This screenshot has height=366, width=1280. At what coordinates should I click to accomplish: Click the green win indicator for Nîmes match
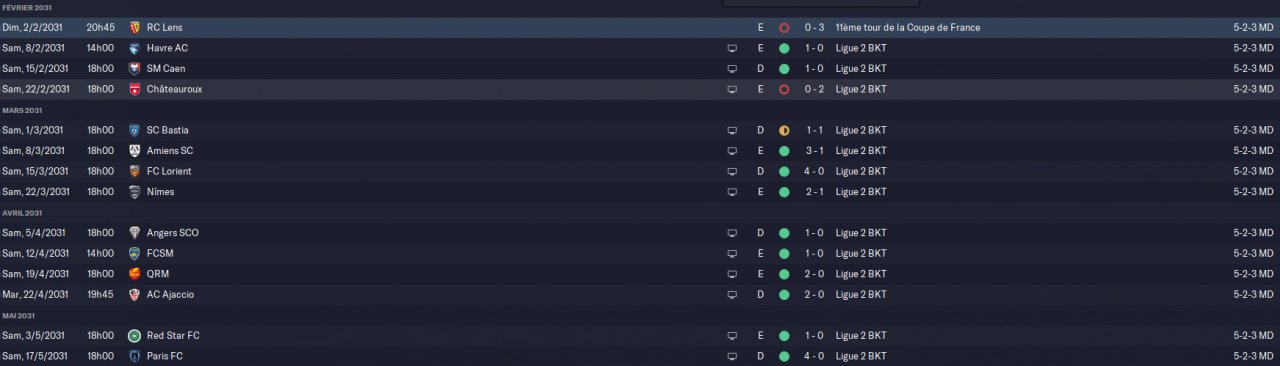[784, 192]
